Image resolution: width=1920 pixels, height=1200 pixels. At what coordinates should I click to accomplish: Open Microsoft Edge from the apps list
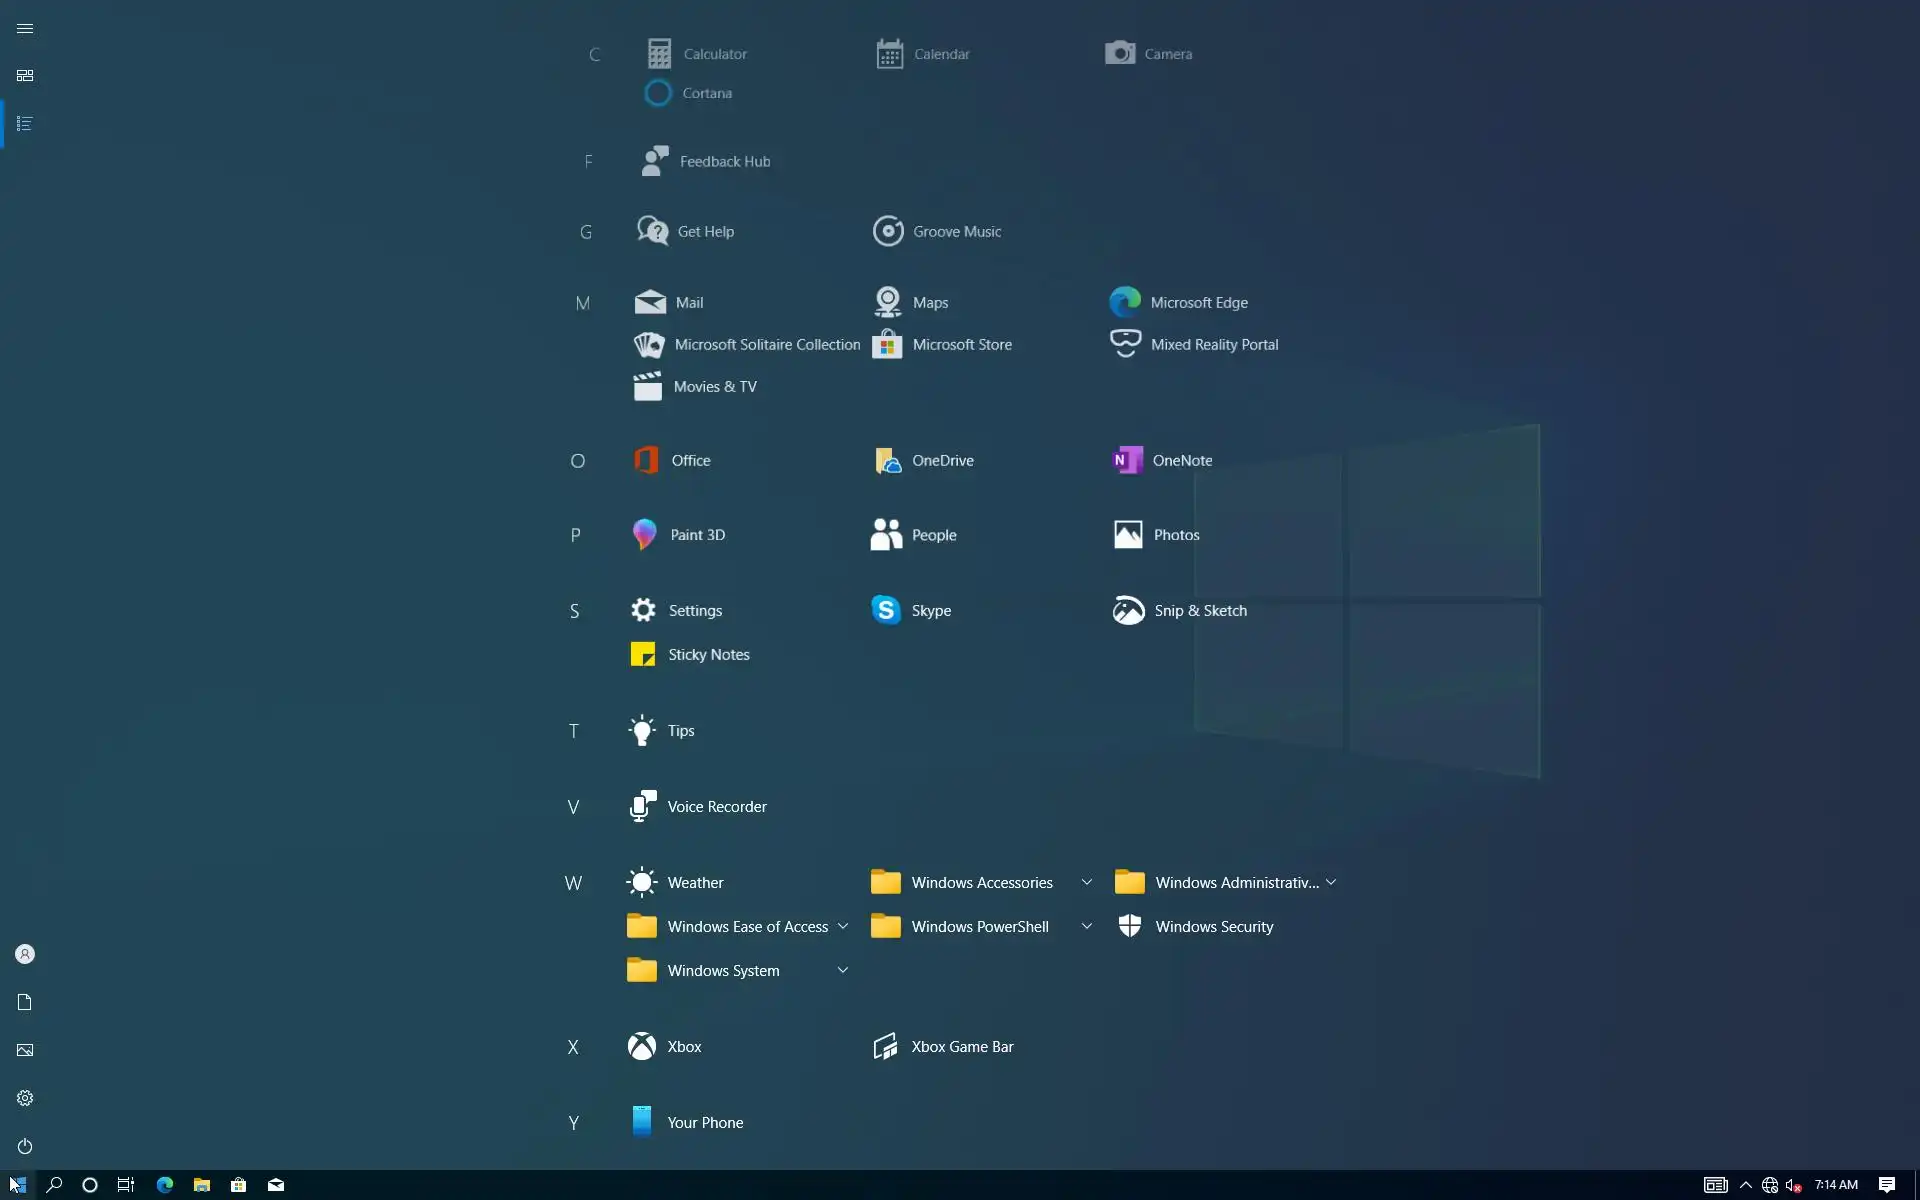1198,303
